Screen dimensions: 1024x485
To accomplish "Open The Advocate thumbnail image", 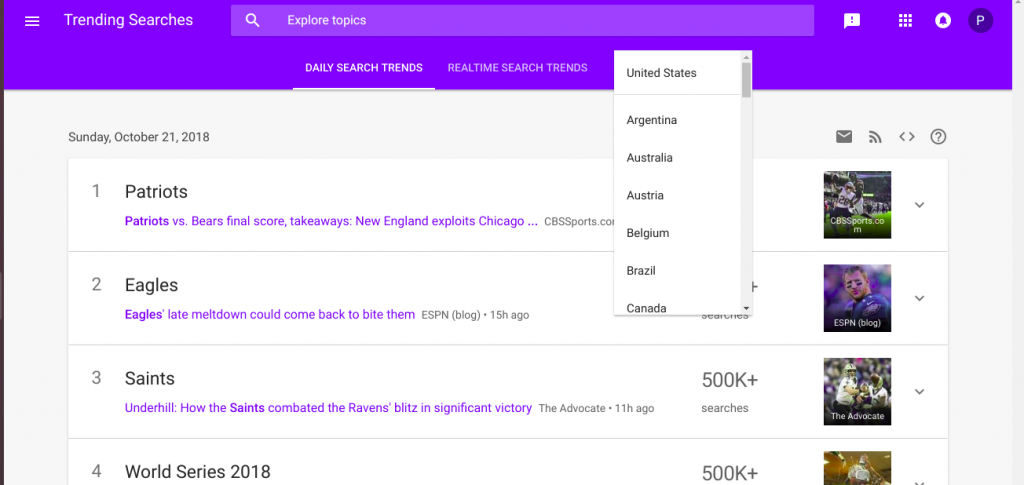I will [x=857, y=392].
